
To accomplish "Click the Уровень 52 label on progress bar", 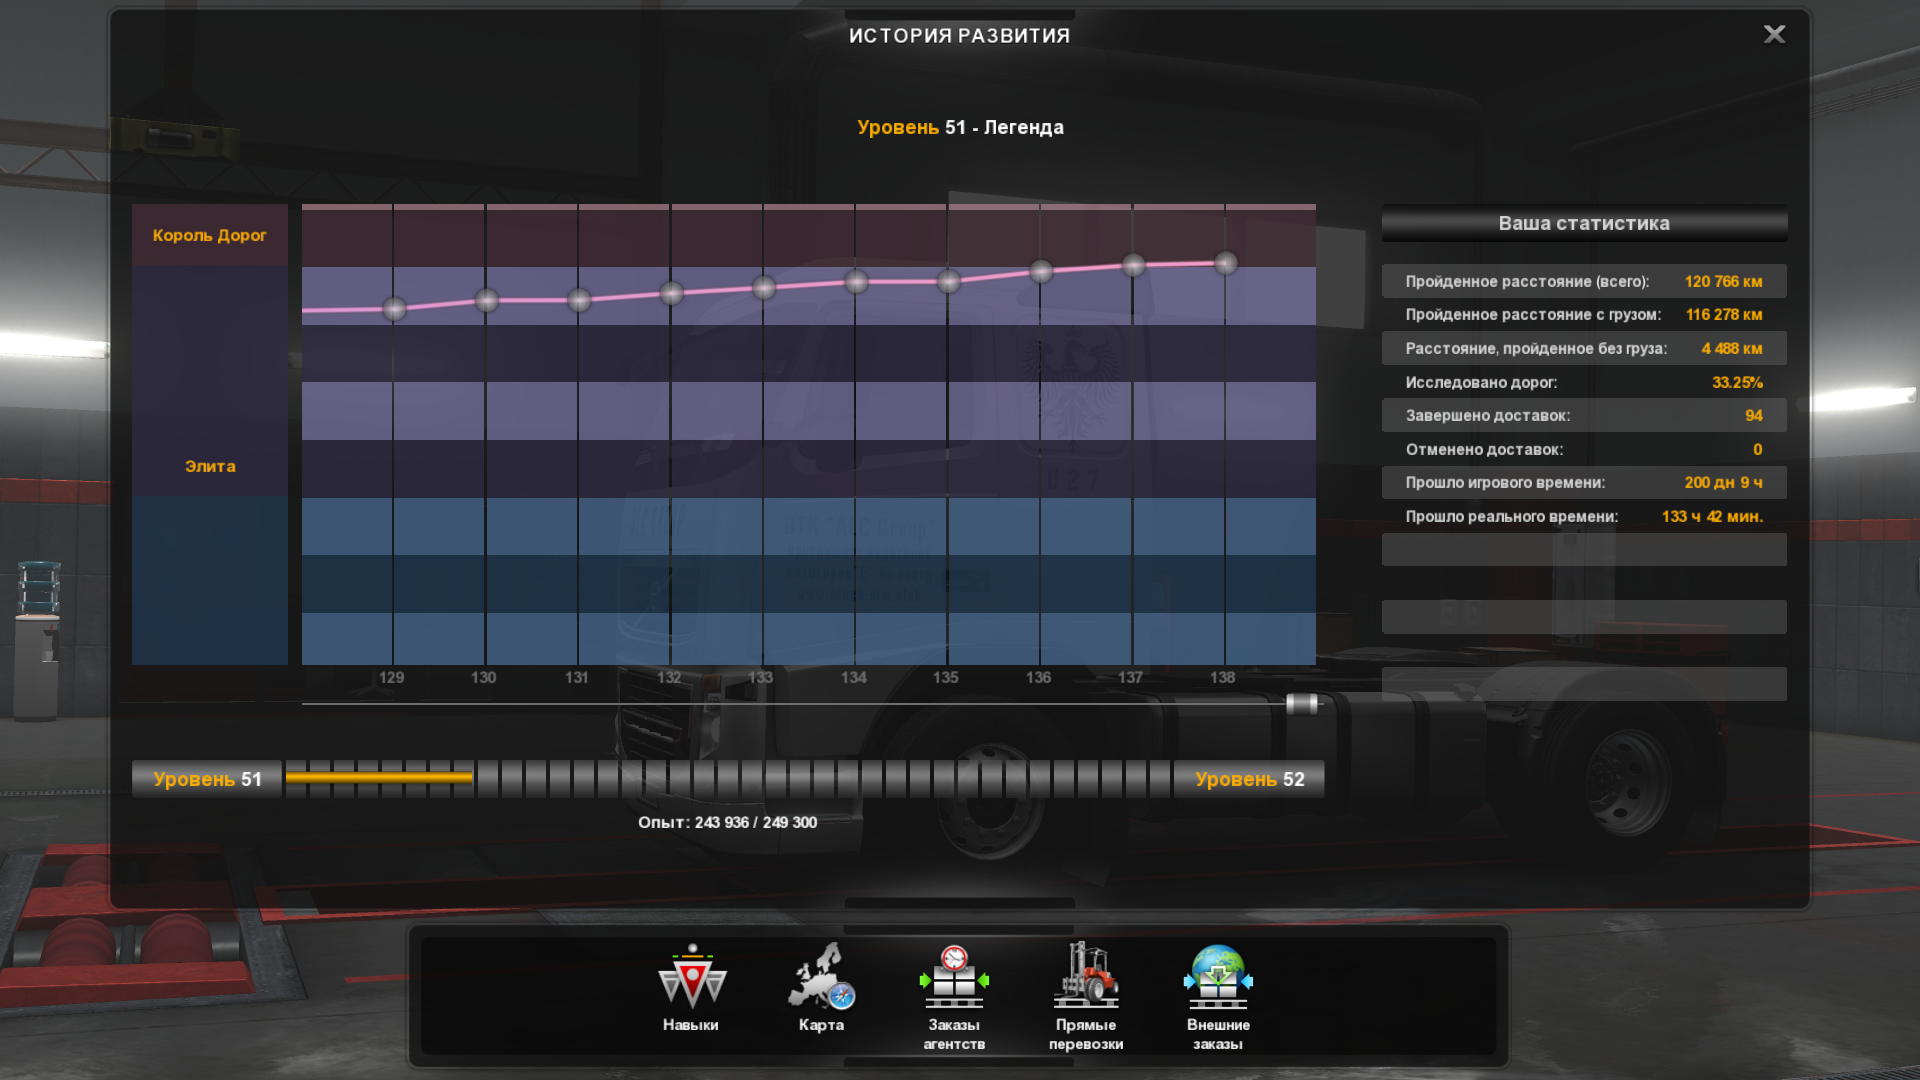I will 1249,779.
